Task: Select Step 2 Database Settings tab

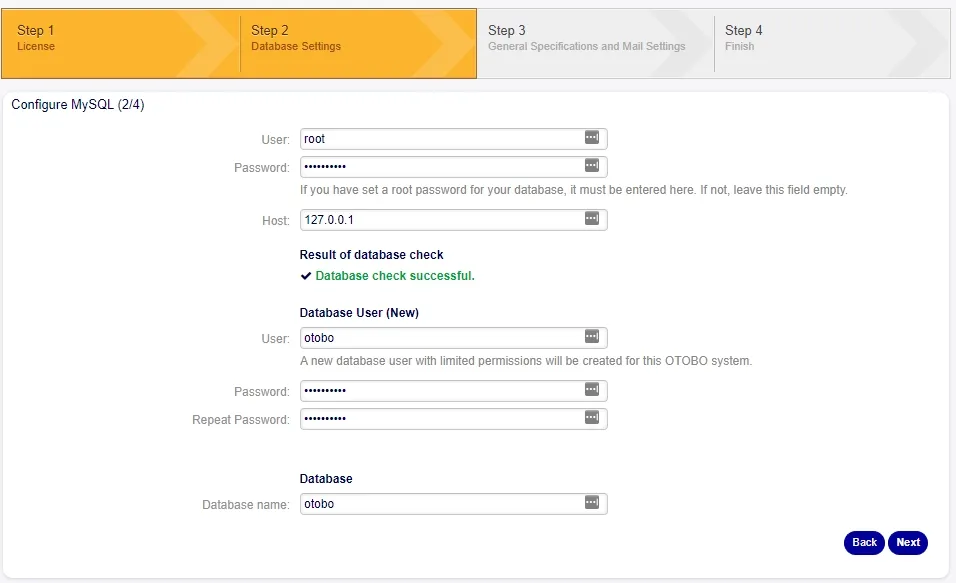Action: [x=358, y=43]
